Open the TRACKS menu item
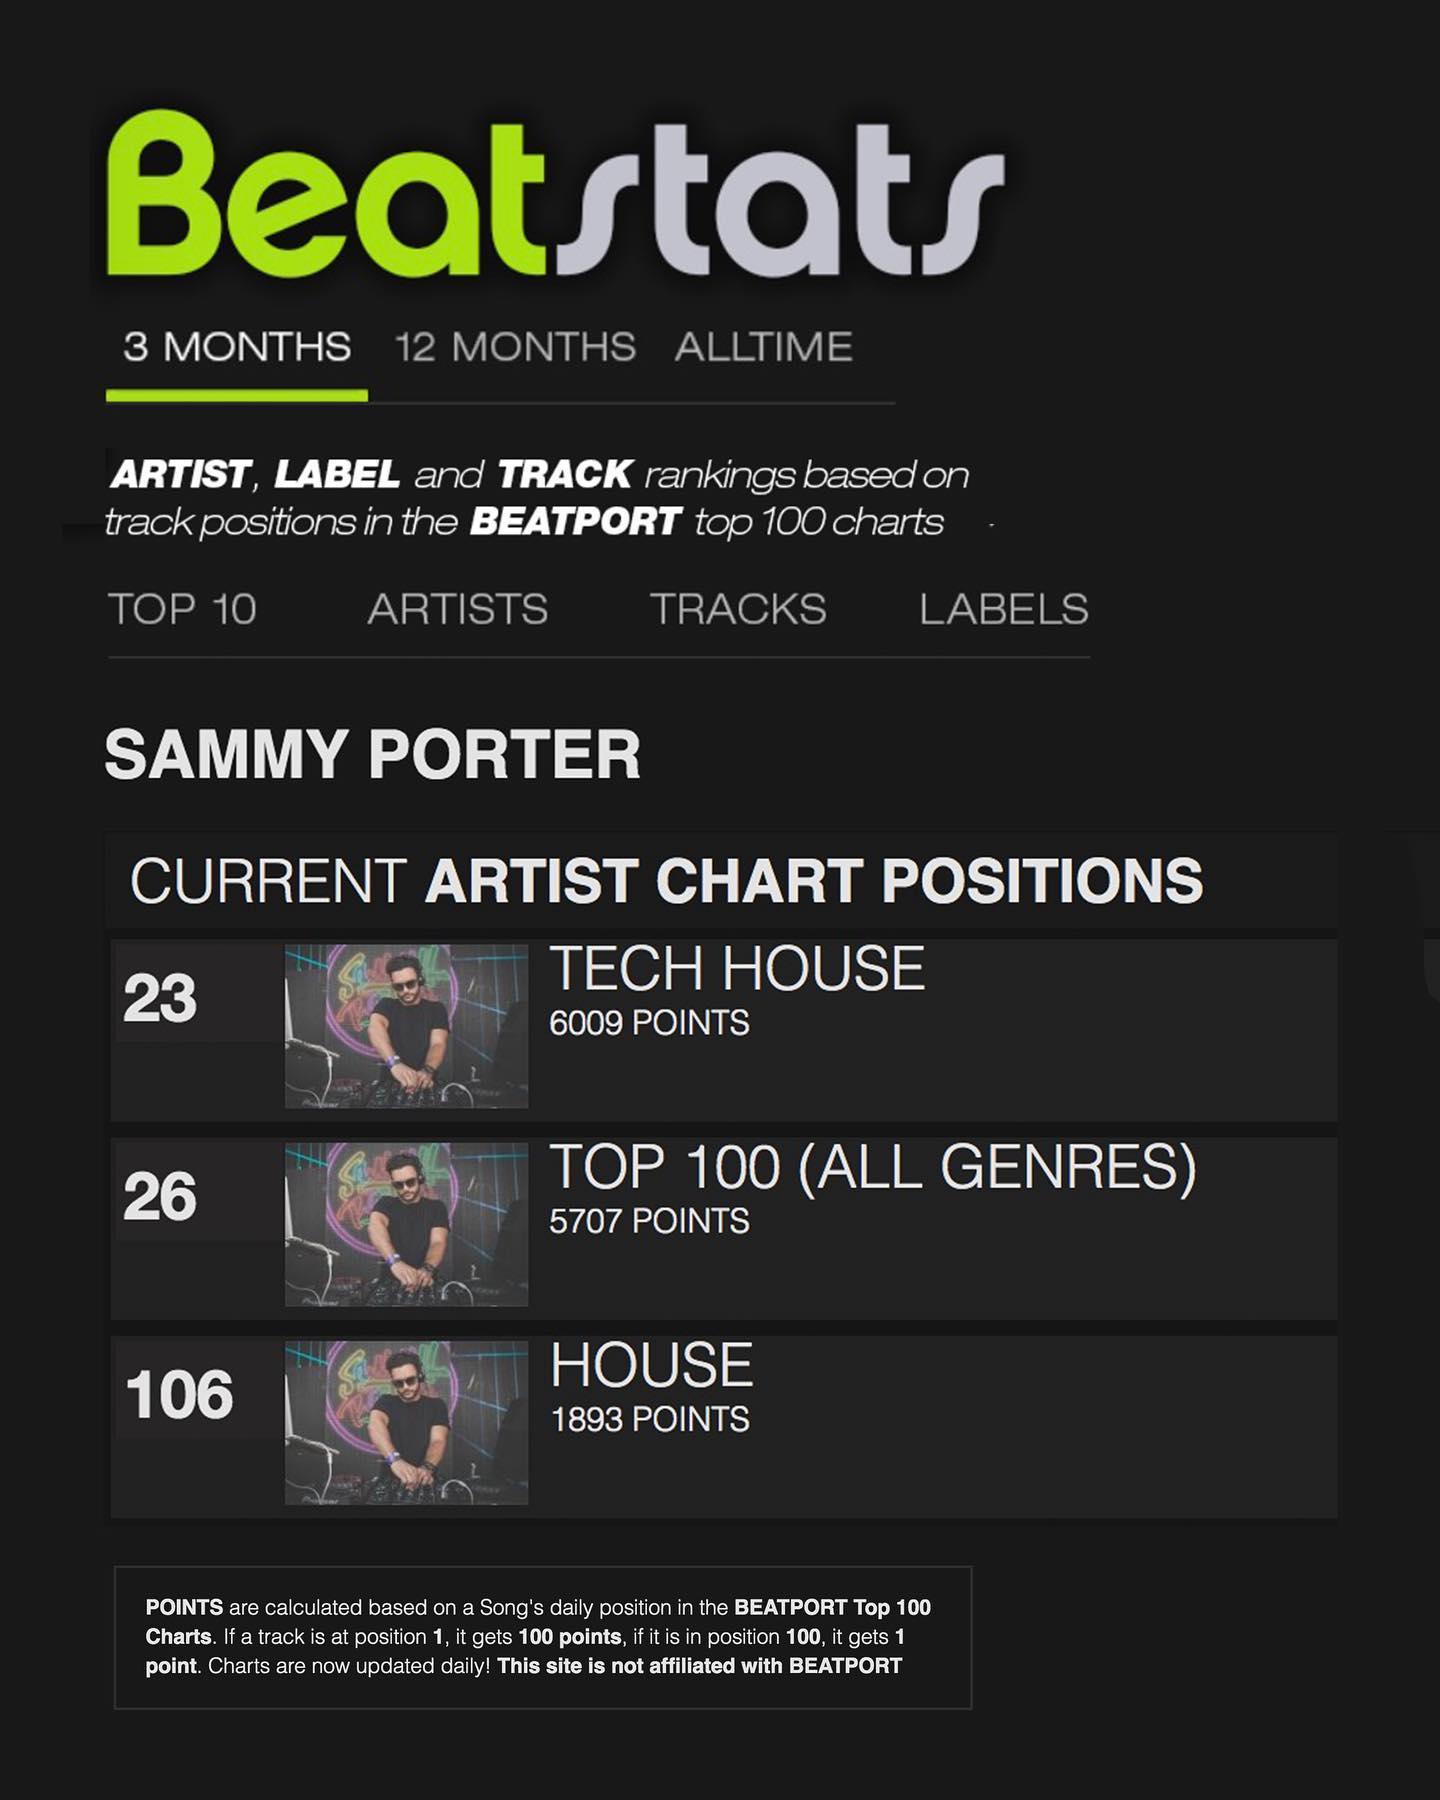Screen dimensions: 1440x1800 (738, 609)
